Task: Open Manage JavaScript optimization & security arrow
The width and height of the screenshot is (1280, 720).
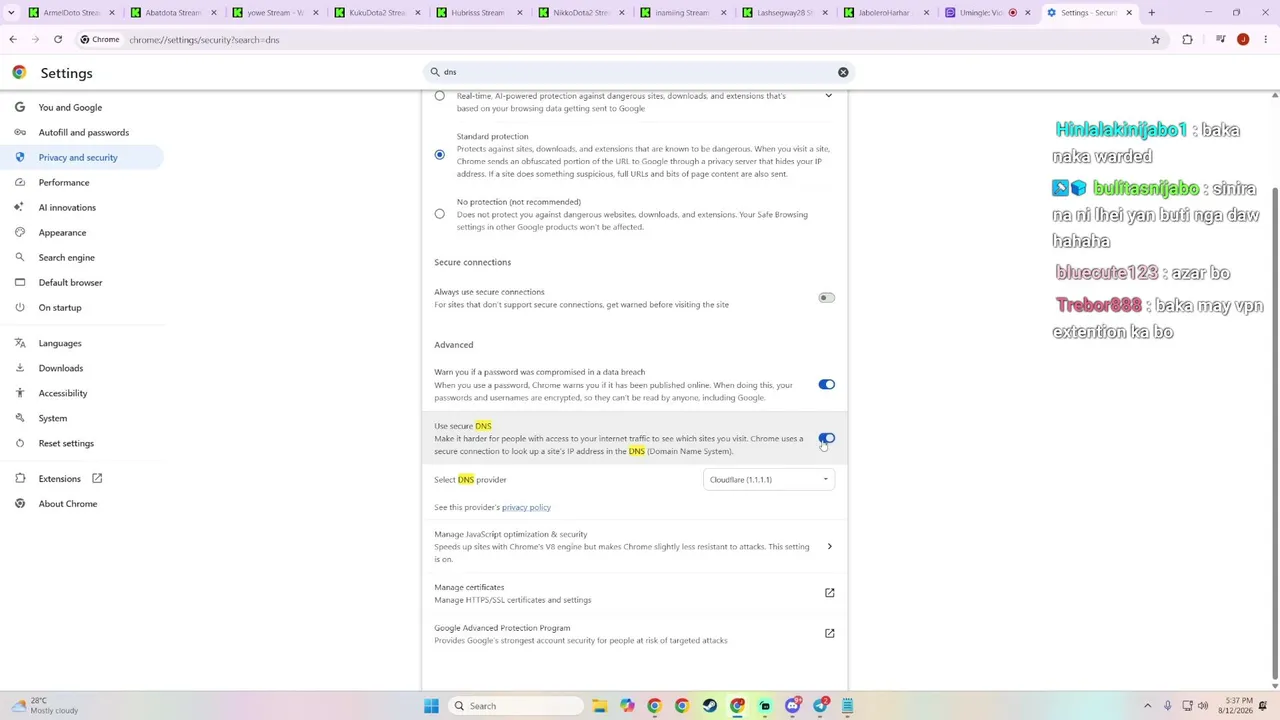Action: pos(829,547)
